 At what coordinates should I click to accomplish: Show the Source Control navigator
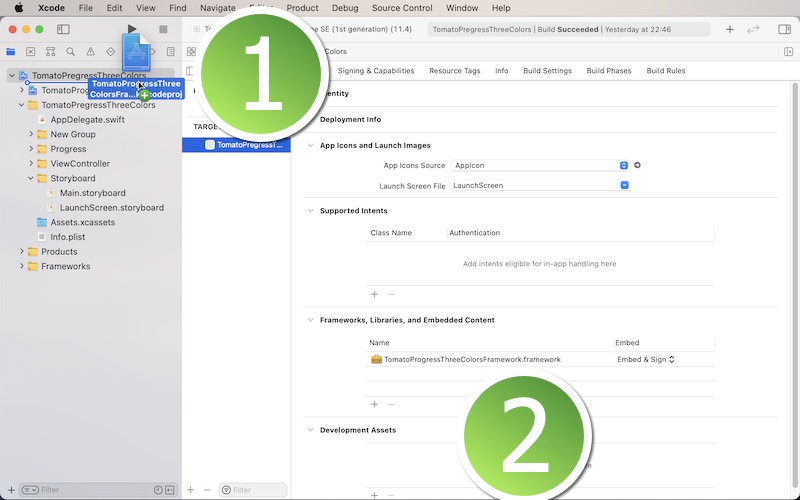pyautogui.click(x=31, y=52)
